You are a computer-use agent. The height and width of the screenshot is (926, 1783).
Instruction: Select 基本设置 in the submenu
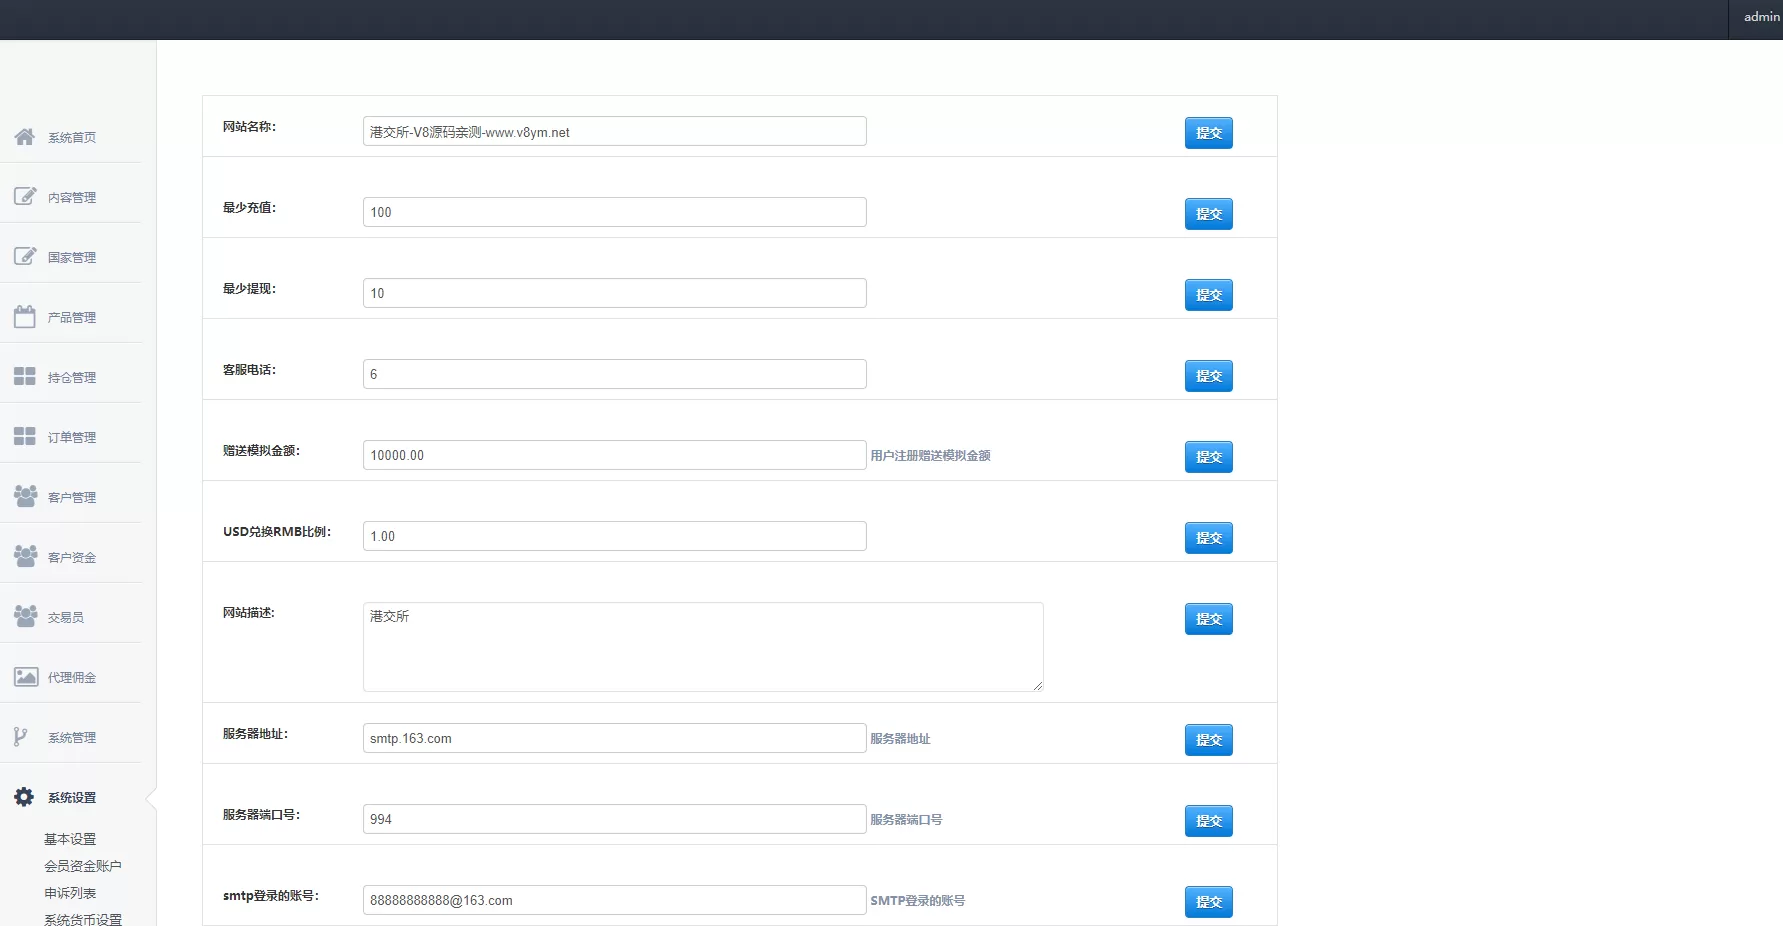click(x=70, y=839)
